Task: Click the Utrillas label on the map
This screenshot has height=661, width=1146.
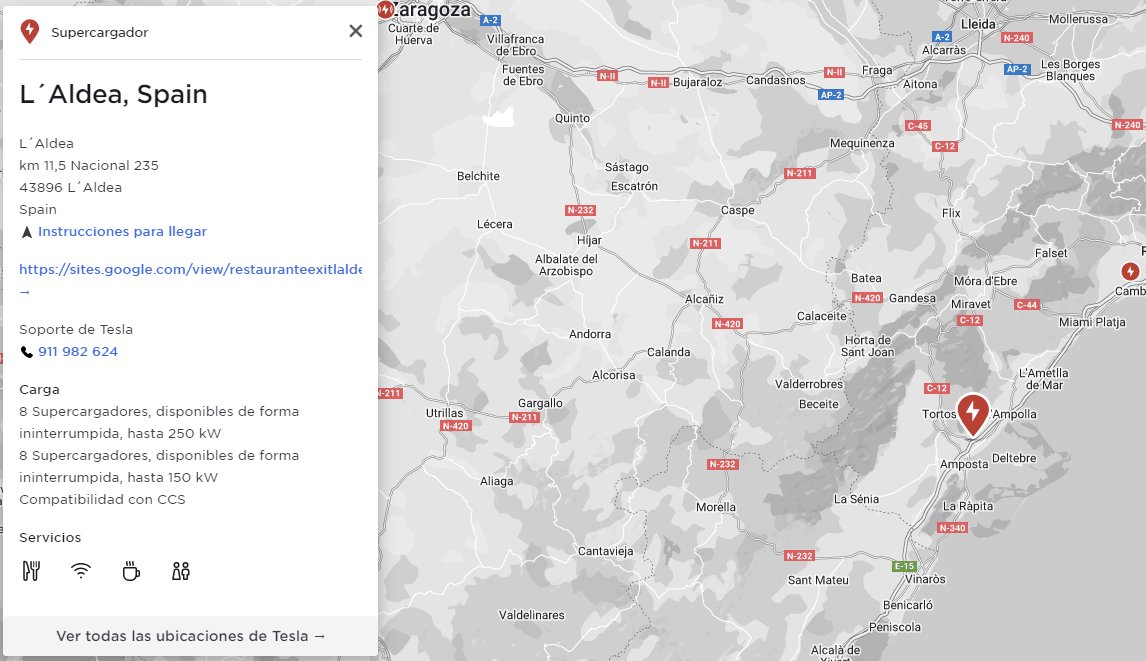Action: coord(444,412)
